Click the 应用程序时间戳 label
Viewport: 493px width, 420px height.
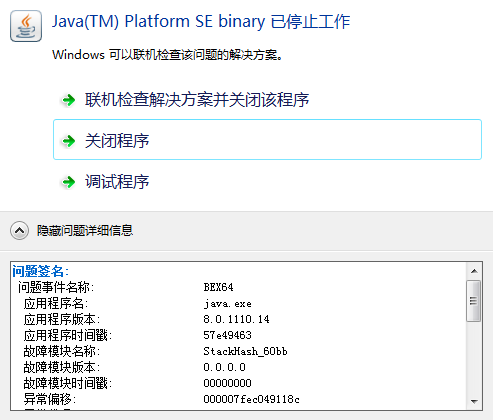tap(68, 335)
